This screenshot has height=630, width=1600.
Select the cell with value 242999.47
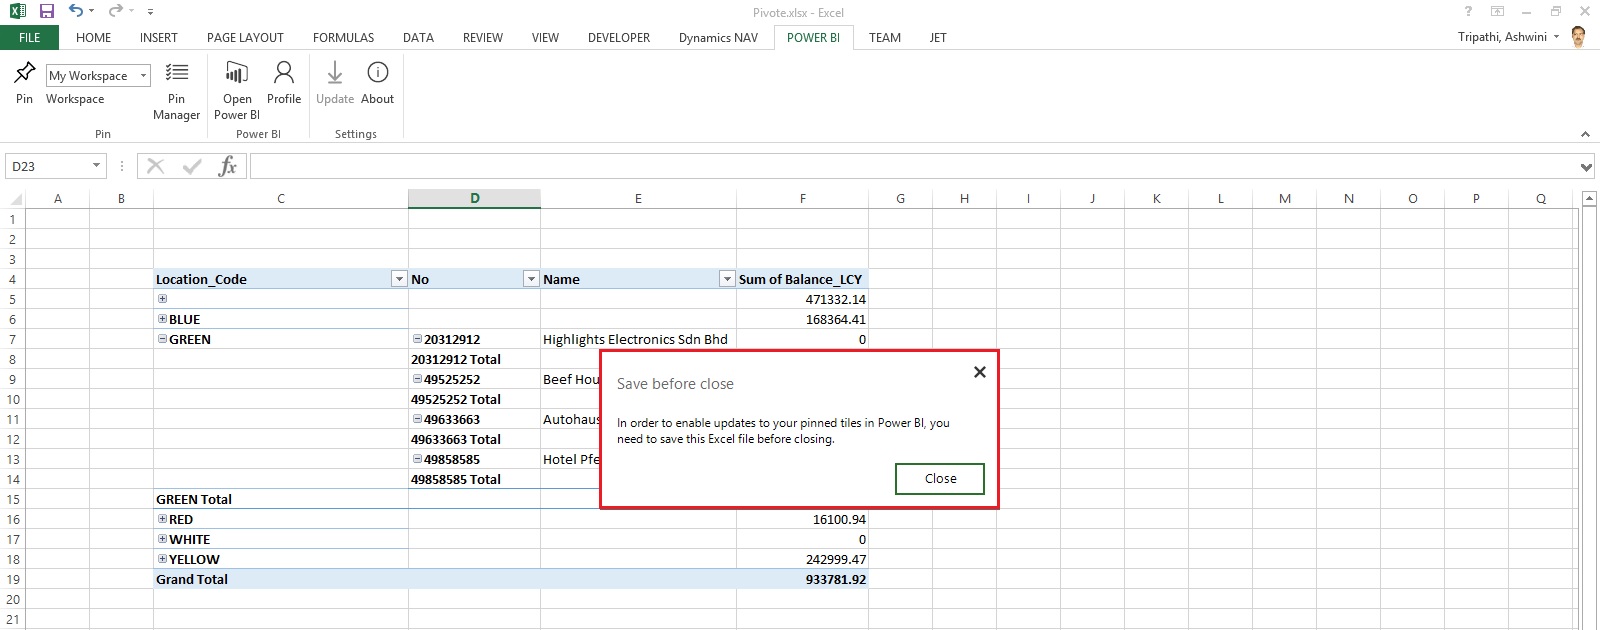802,559
